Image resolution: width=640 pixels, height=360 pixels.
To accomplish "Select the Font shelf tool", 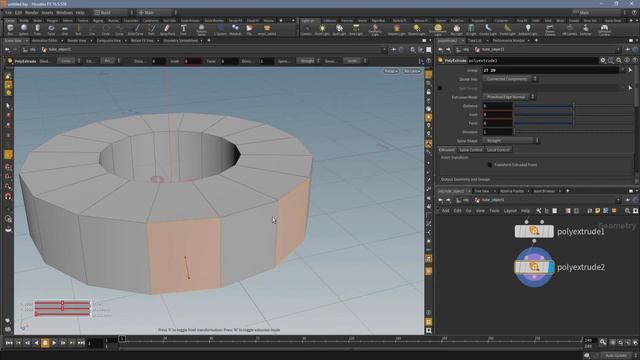I will pos(183,29).
